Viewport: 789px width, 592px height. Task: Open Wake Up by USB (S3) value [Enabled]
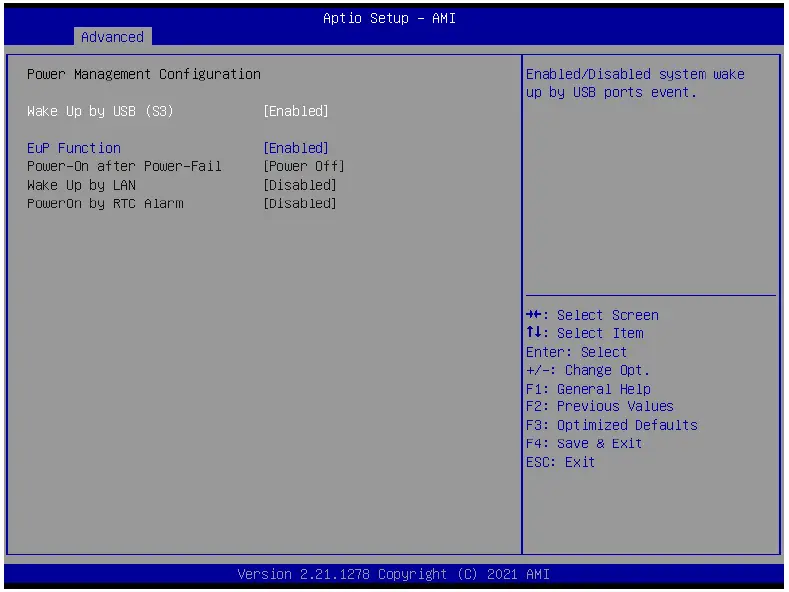coord(296,111)
